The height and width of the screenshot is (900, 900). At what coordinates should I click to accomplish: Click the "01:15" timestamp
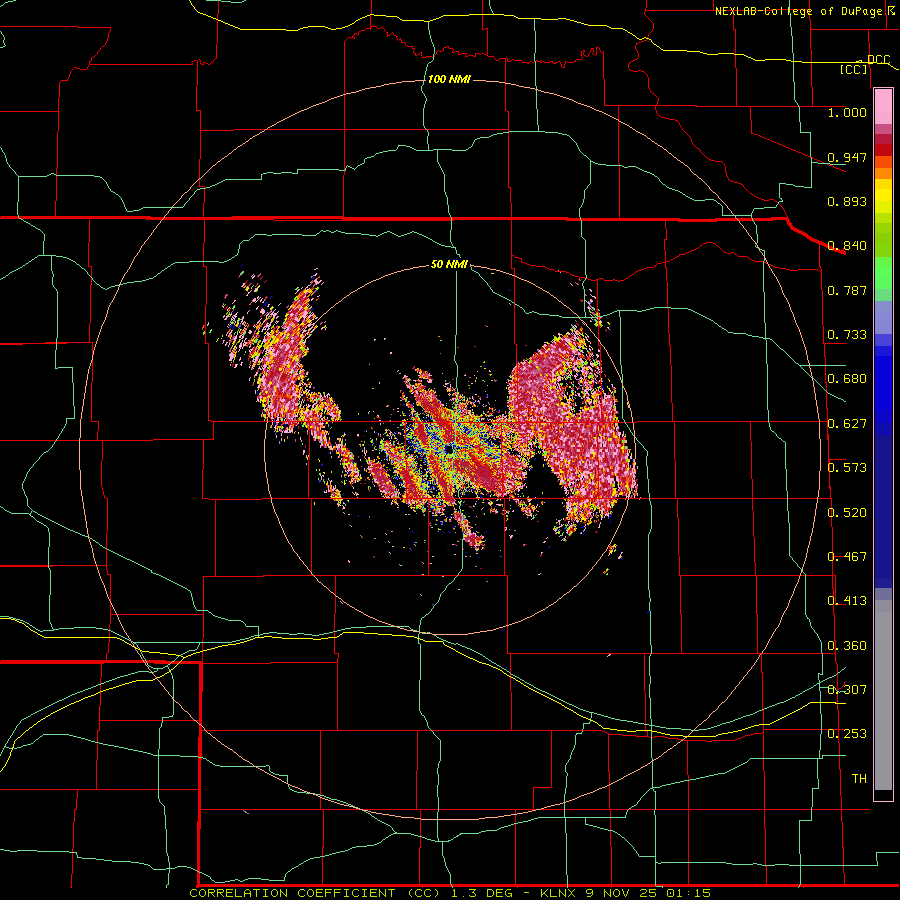coord(688,893)
